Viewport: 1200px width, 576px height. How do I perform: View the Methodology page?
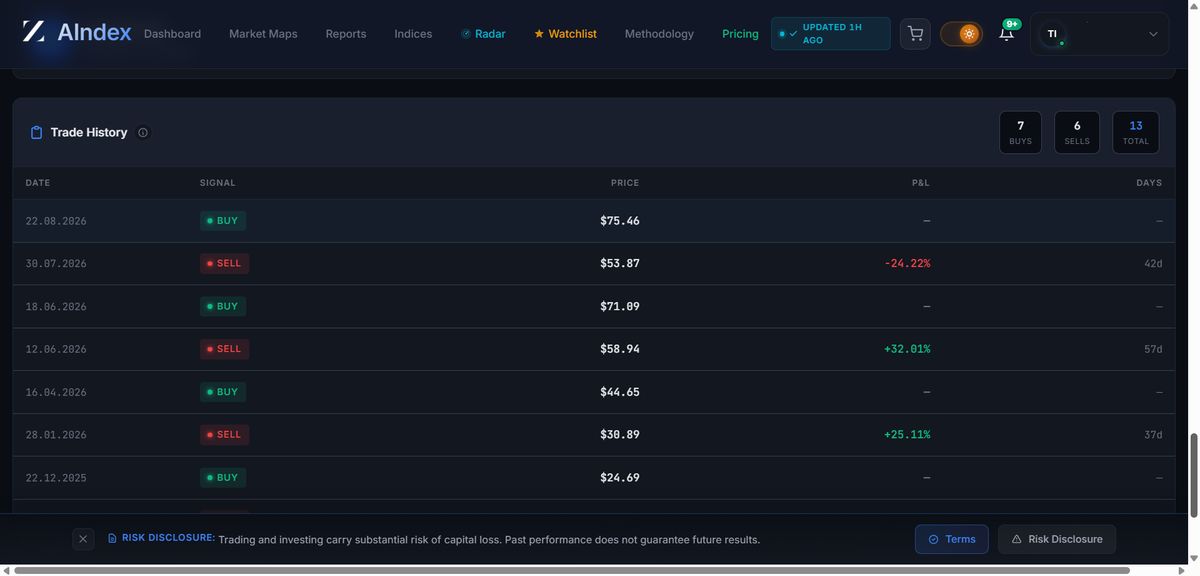pyautogui.click(x=659, y=34)
